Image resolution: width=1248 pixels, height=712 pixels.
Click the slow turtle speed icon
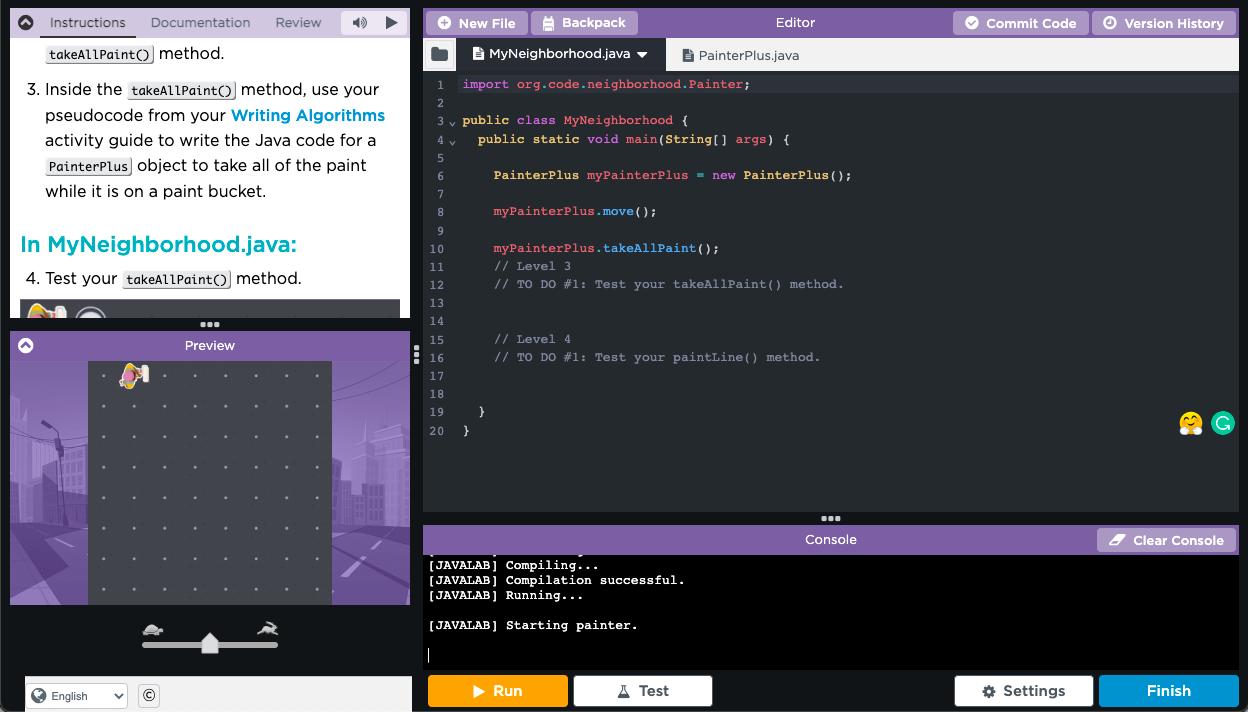tap(153, 630)
